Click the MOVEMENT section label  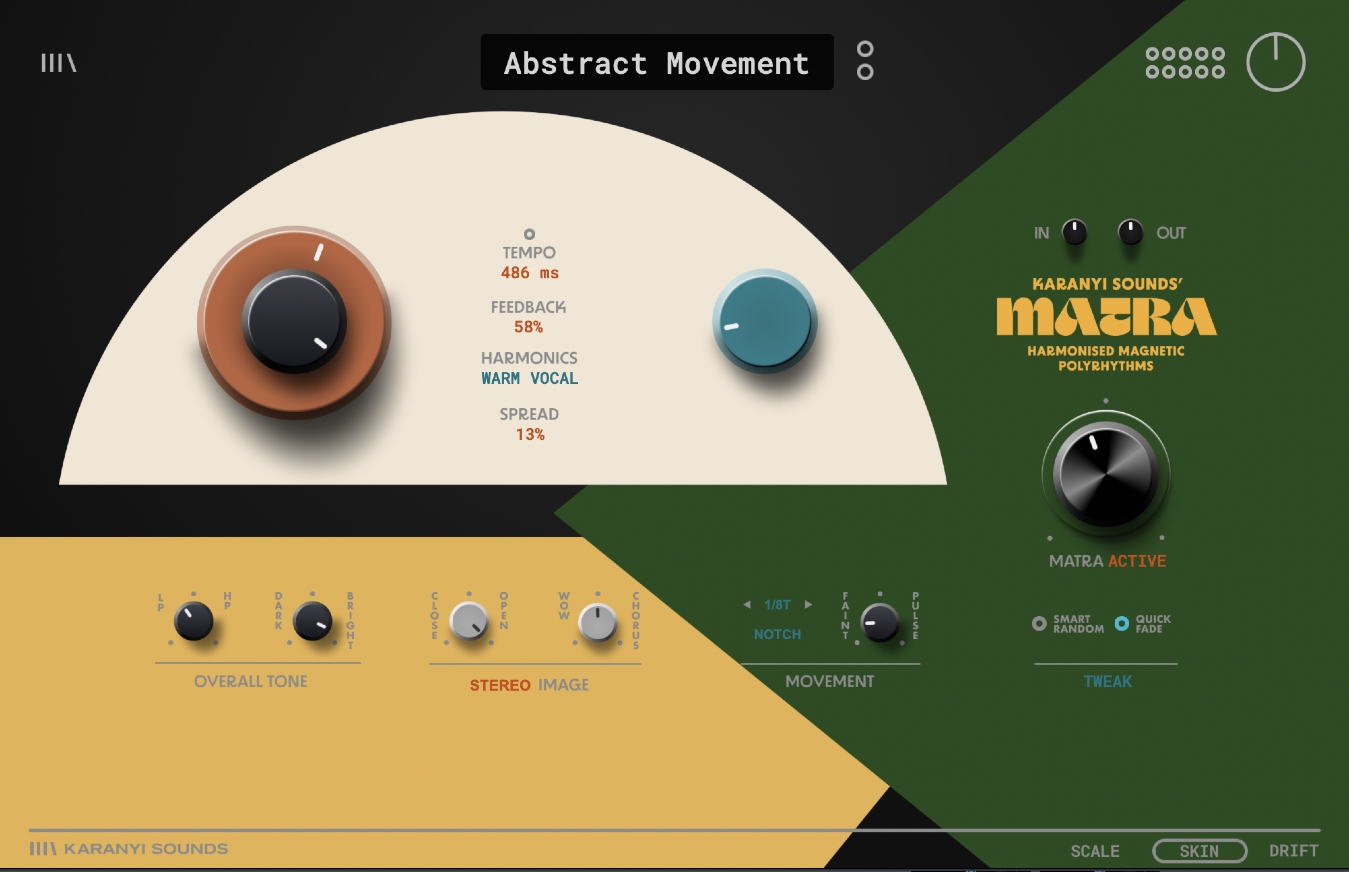[x=830, y=681]
